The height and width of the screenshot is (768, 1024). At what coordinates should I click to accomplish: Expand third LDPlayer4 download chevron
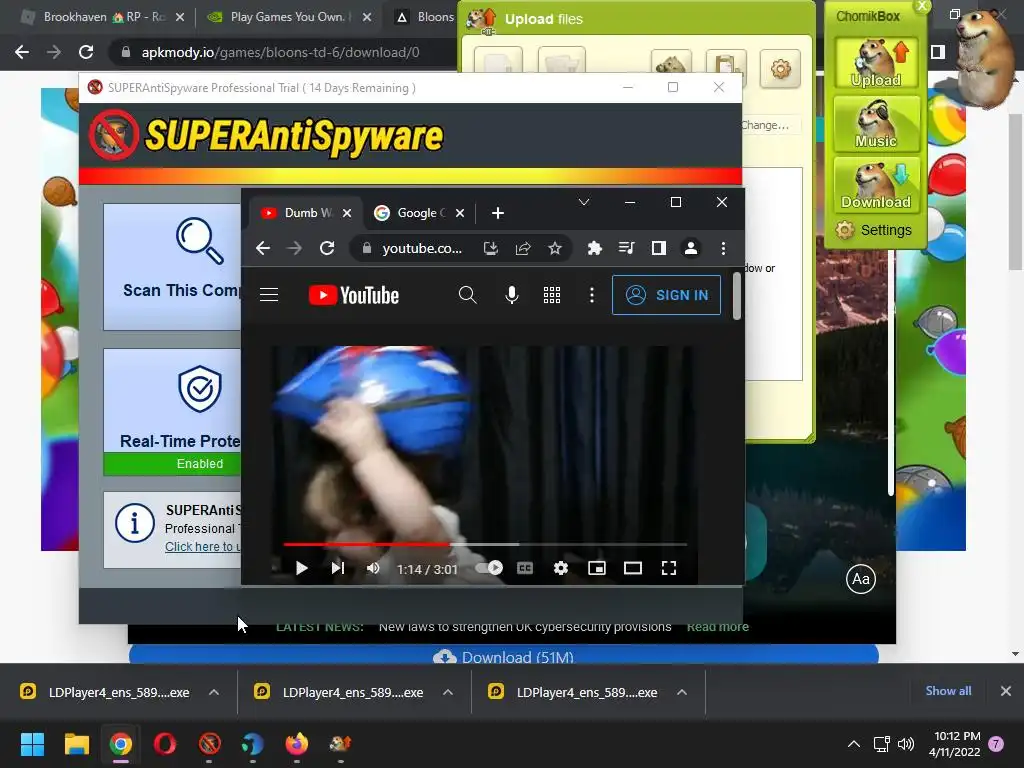pyautogui.click(x=682, y=692)
